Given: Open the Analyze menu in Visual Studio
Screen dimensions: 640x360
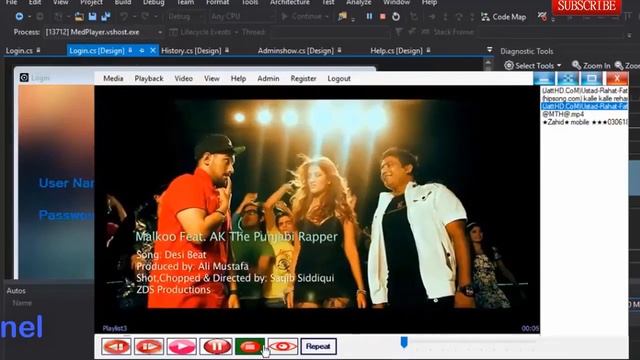Looking at the screenshot, I should (x=358, y=2).
